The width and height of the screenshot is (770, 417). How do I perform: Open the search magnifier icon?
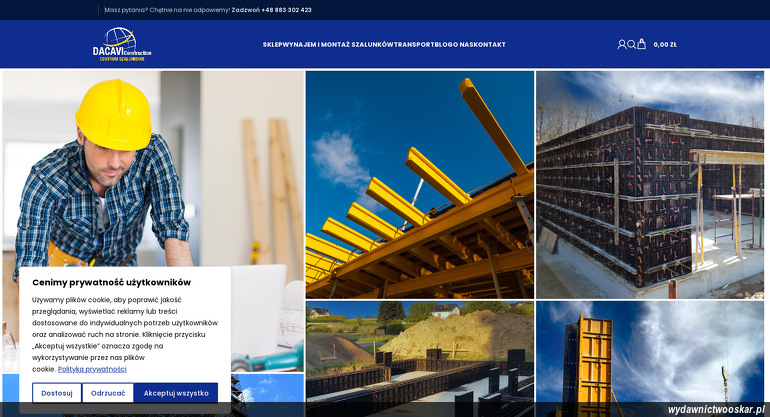(x=632, y=45)
